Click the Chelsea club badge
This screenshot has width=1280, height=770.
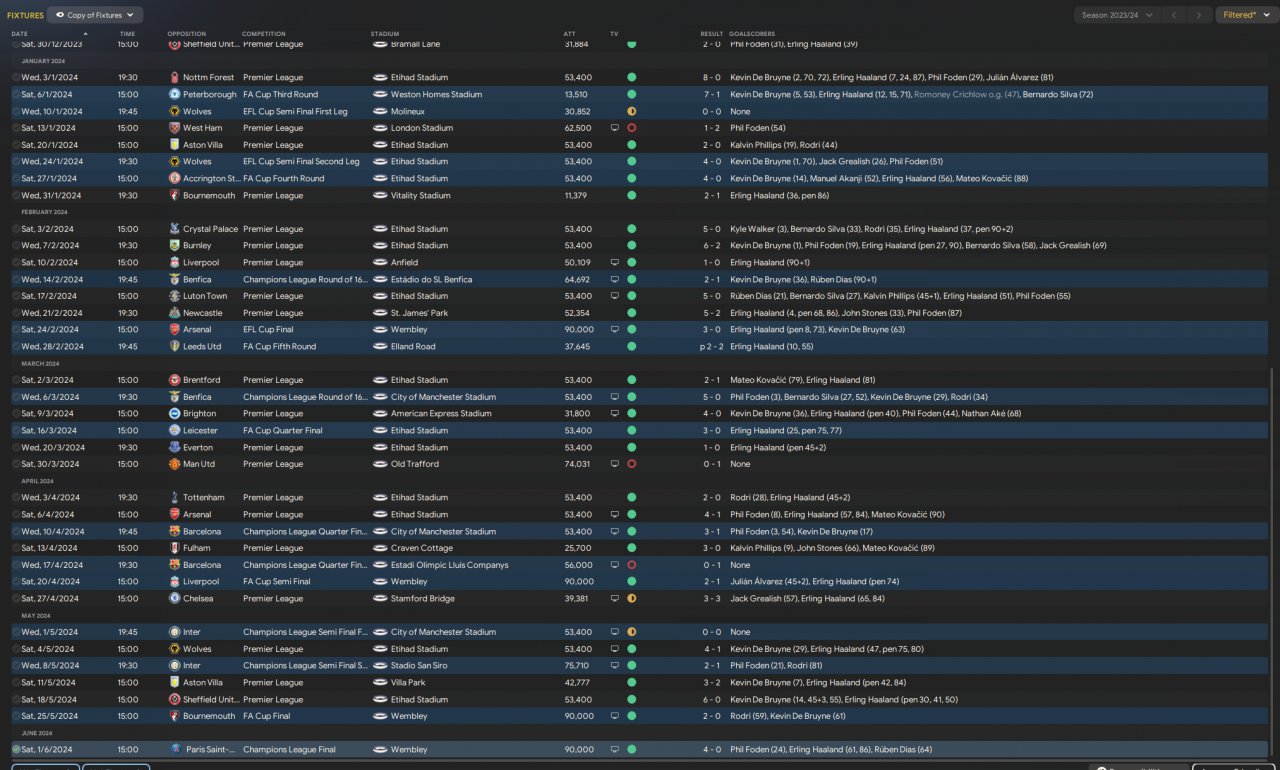(174, 598)
